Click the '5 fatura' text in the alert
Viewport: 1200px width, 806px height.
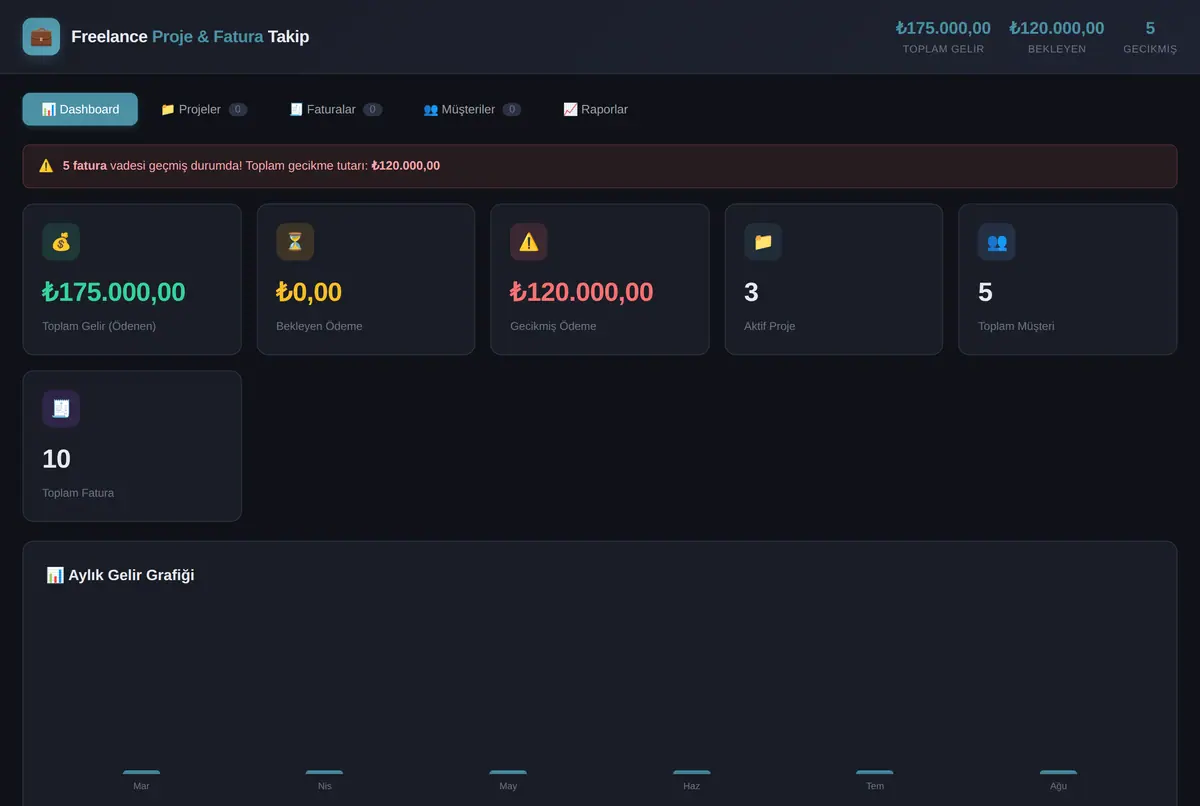pos(84,166)
